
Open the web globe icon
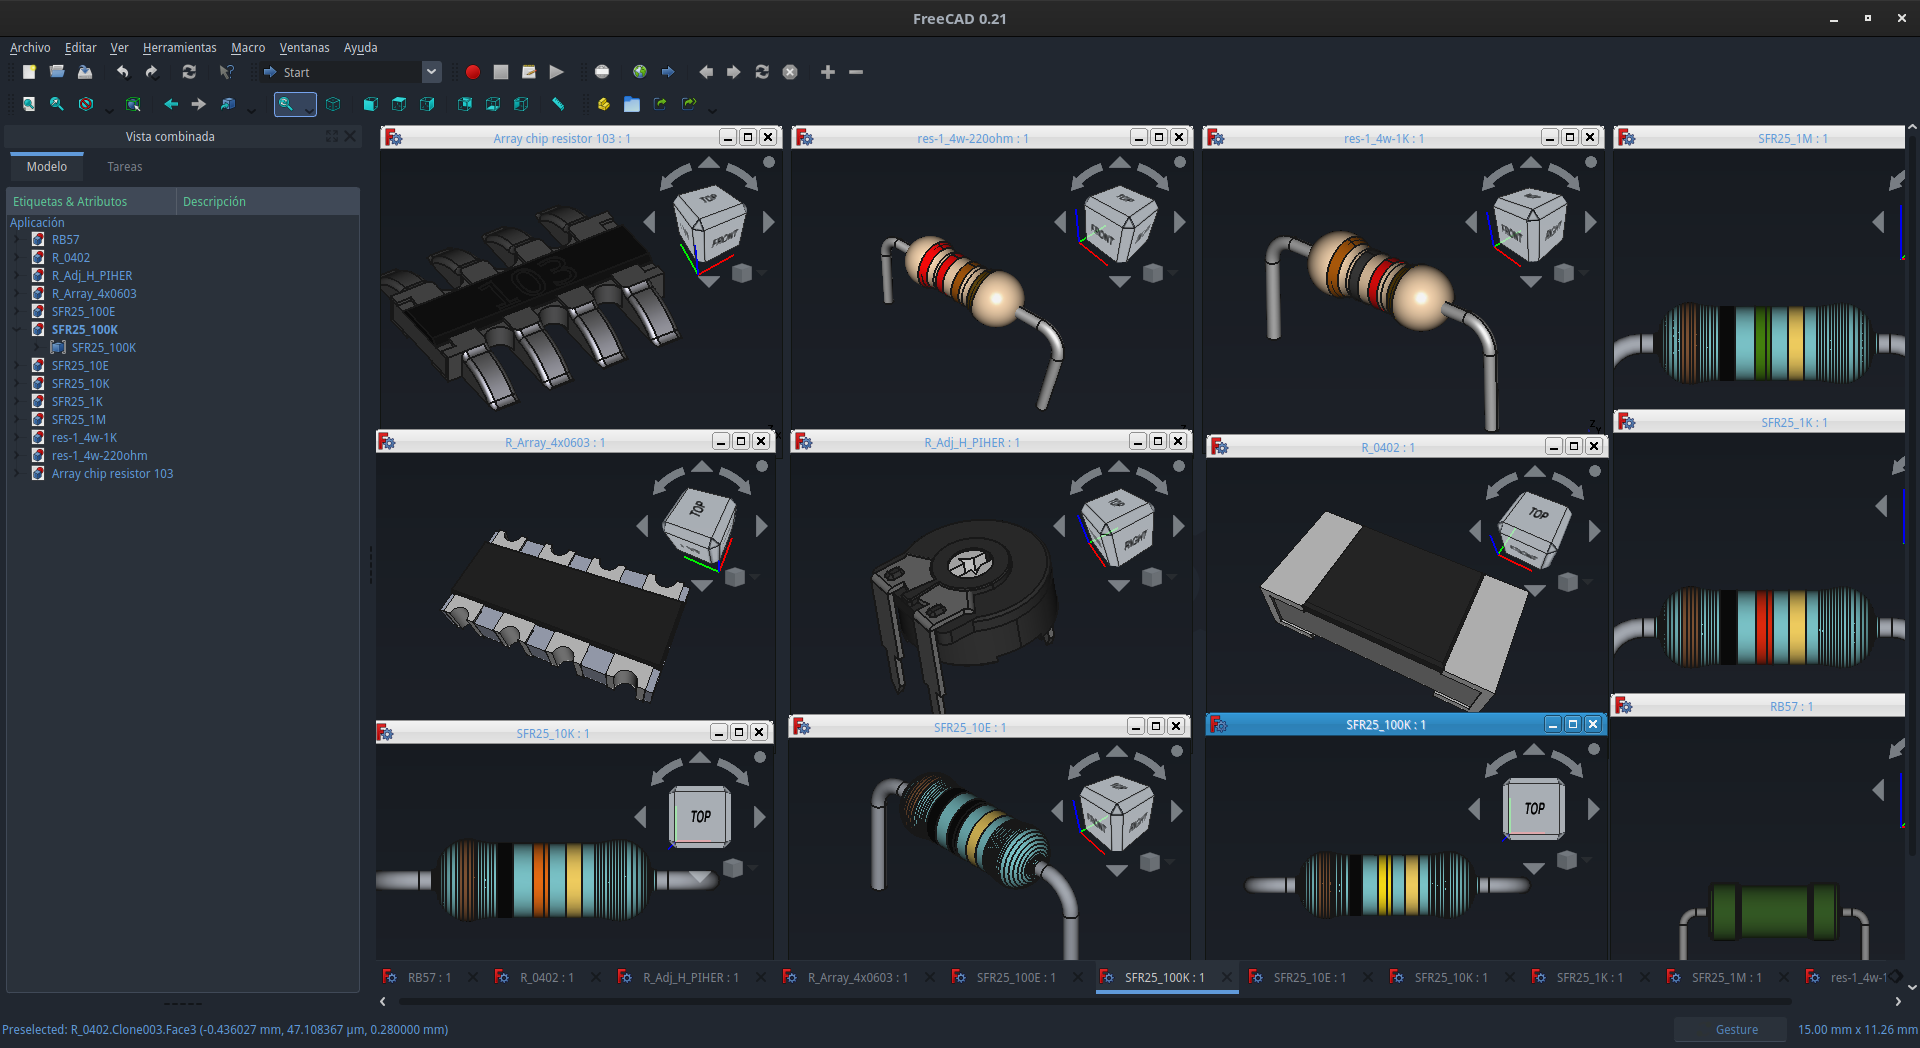tap(640, 72)
